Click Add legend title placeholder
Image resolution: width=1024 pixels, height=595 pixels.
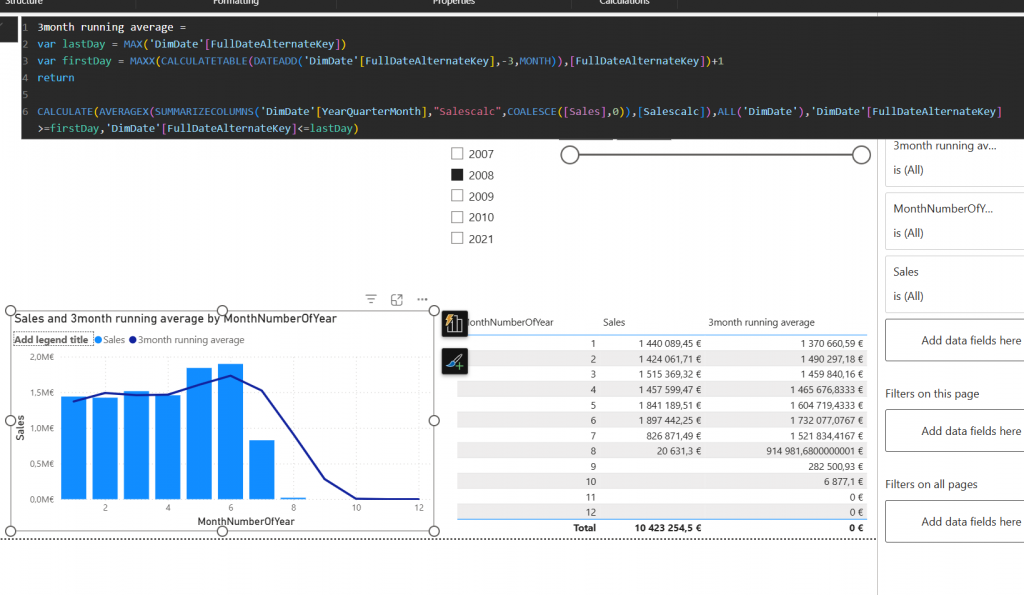tap(53, 340)
